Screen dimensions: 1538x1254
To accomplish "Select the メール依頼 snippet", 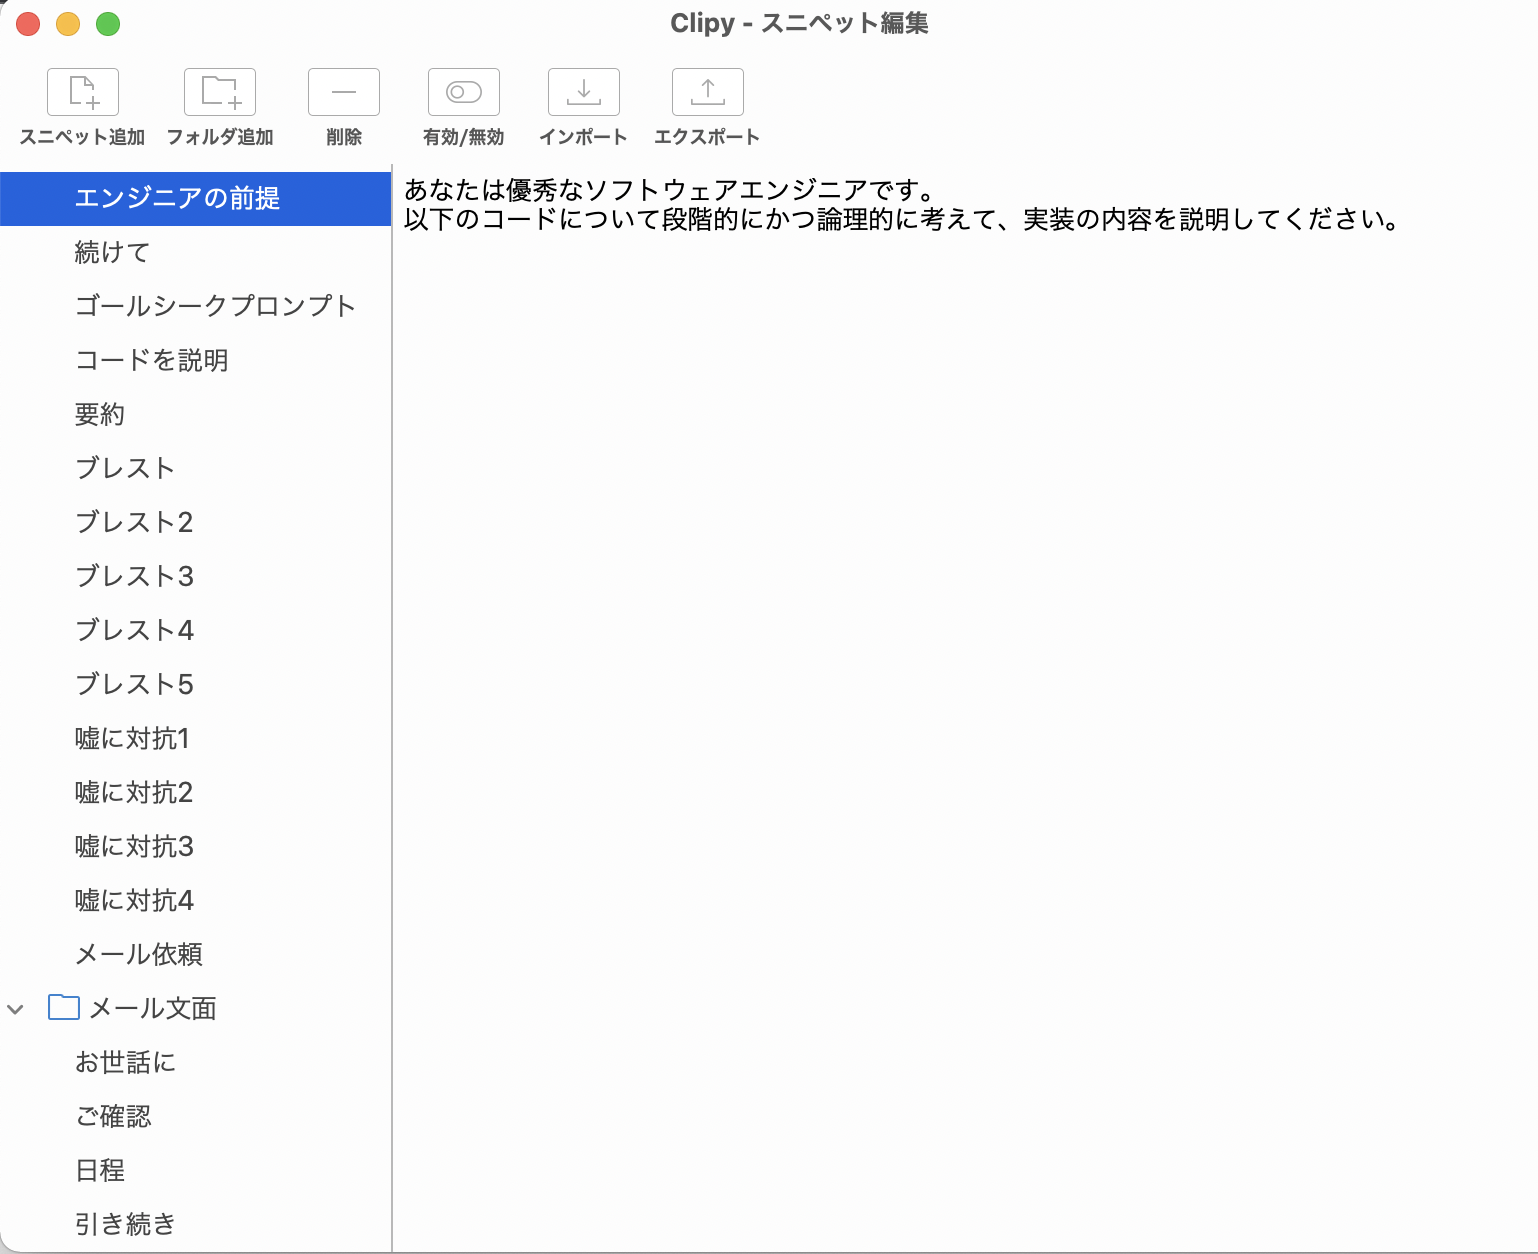I will coord(139,954).
